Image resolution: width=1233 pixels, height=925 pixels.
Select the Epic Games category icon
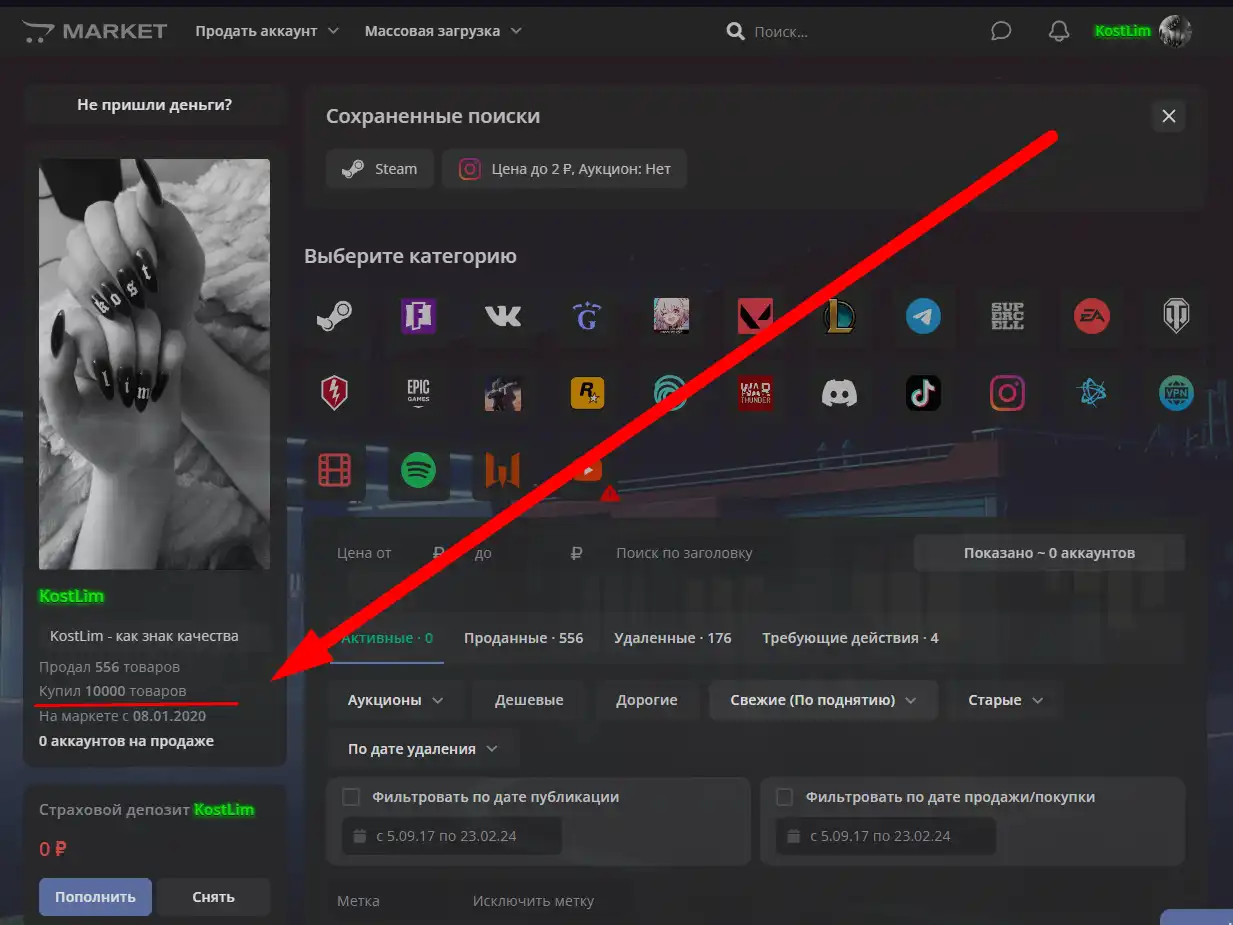(x=419, y=393)
